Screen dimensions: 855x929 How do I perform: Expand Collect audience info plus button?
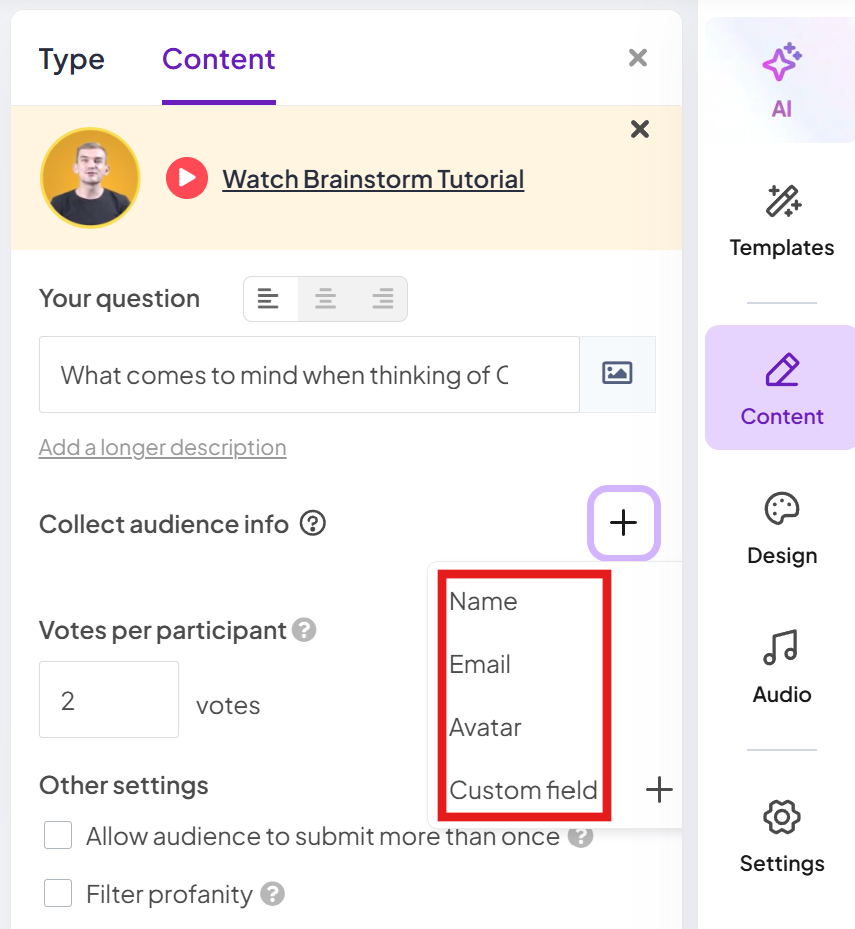pyautogui.click(x=623, y=523)
